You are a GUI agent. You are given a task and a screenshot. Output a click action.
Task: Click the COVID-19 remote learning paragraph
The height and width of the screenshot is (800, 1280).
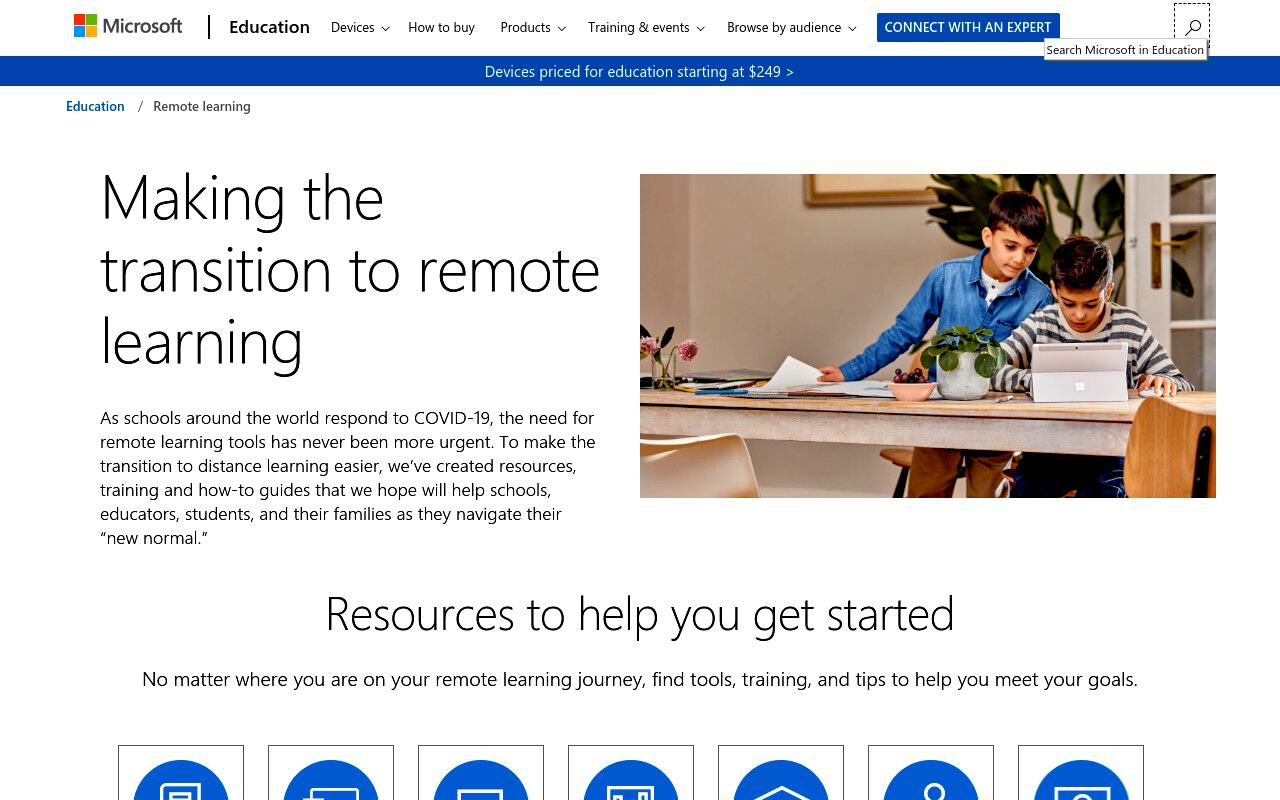348,478
